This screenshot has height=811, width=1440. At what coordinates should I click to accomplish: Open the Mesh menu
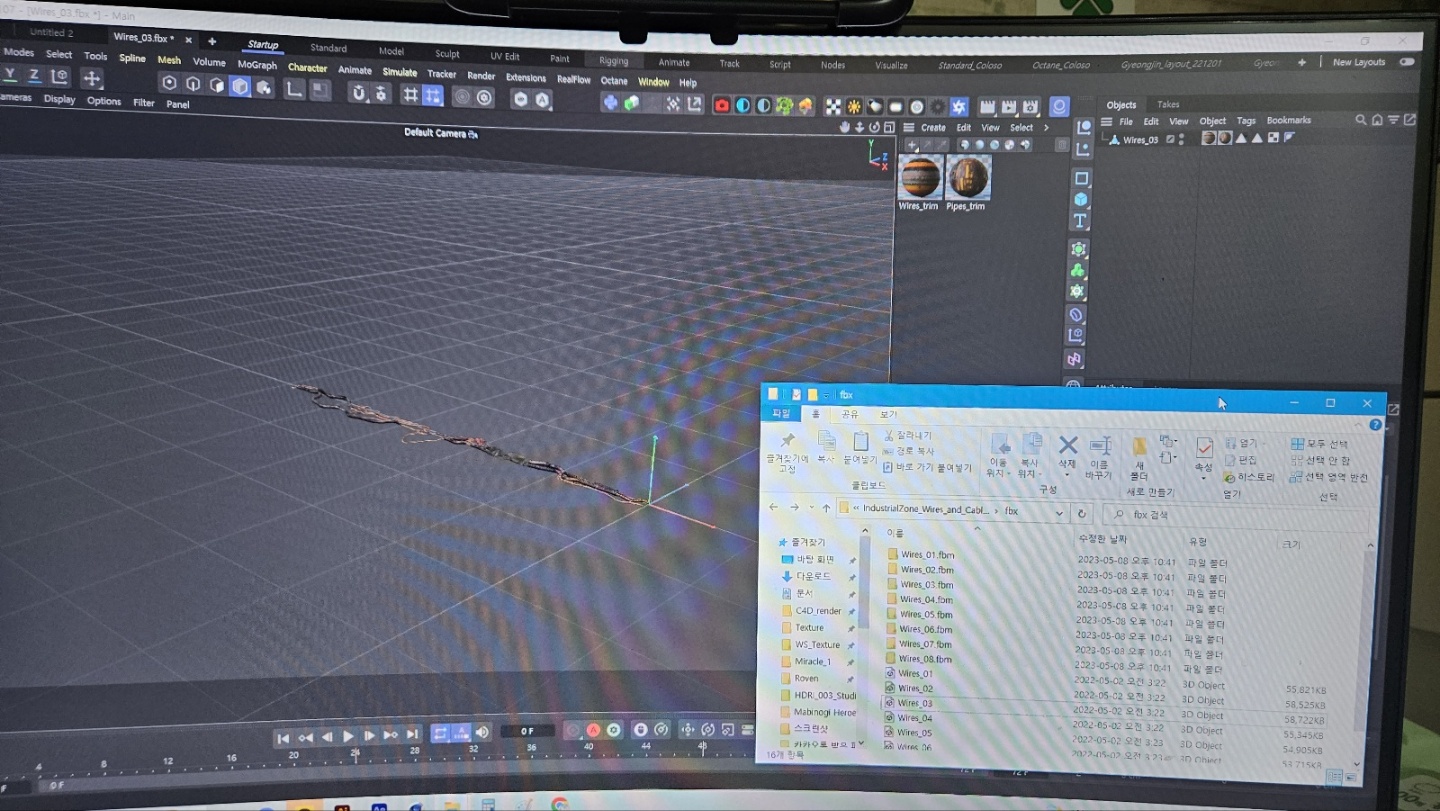[x=169, y=60]
